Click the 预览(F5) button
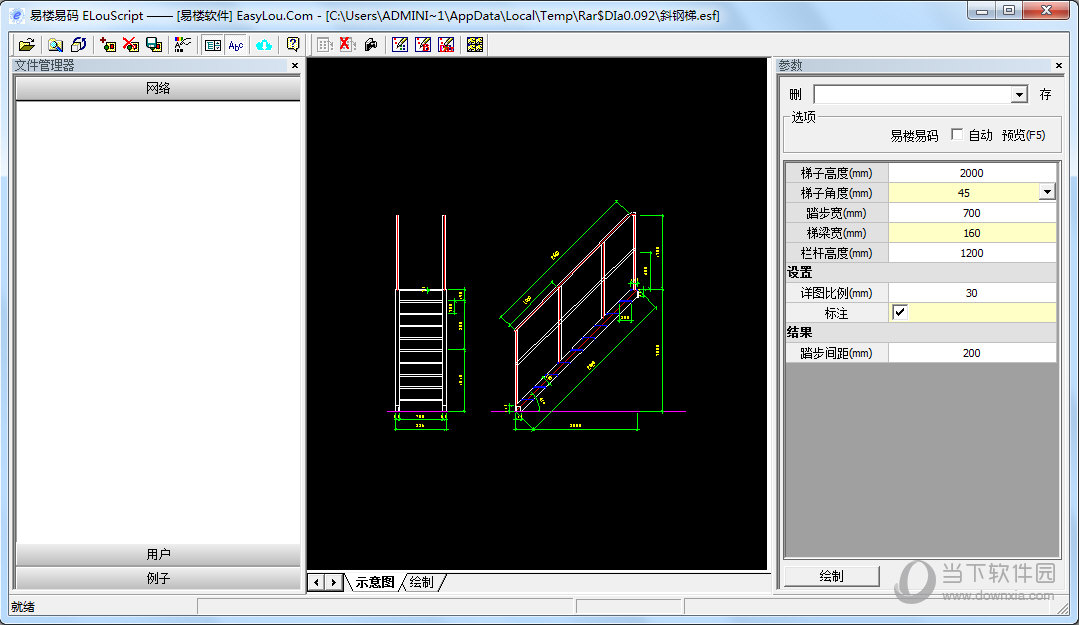1079x625 pixels. click(1023, 135)
